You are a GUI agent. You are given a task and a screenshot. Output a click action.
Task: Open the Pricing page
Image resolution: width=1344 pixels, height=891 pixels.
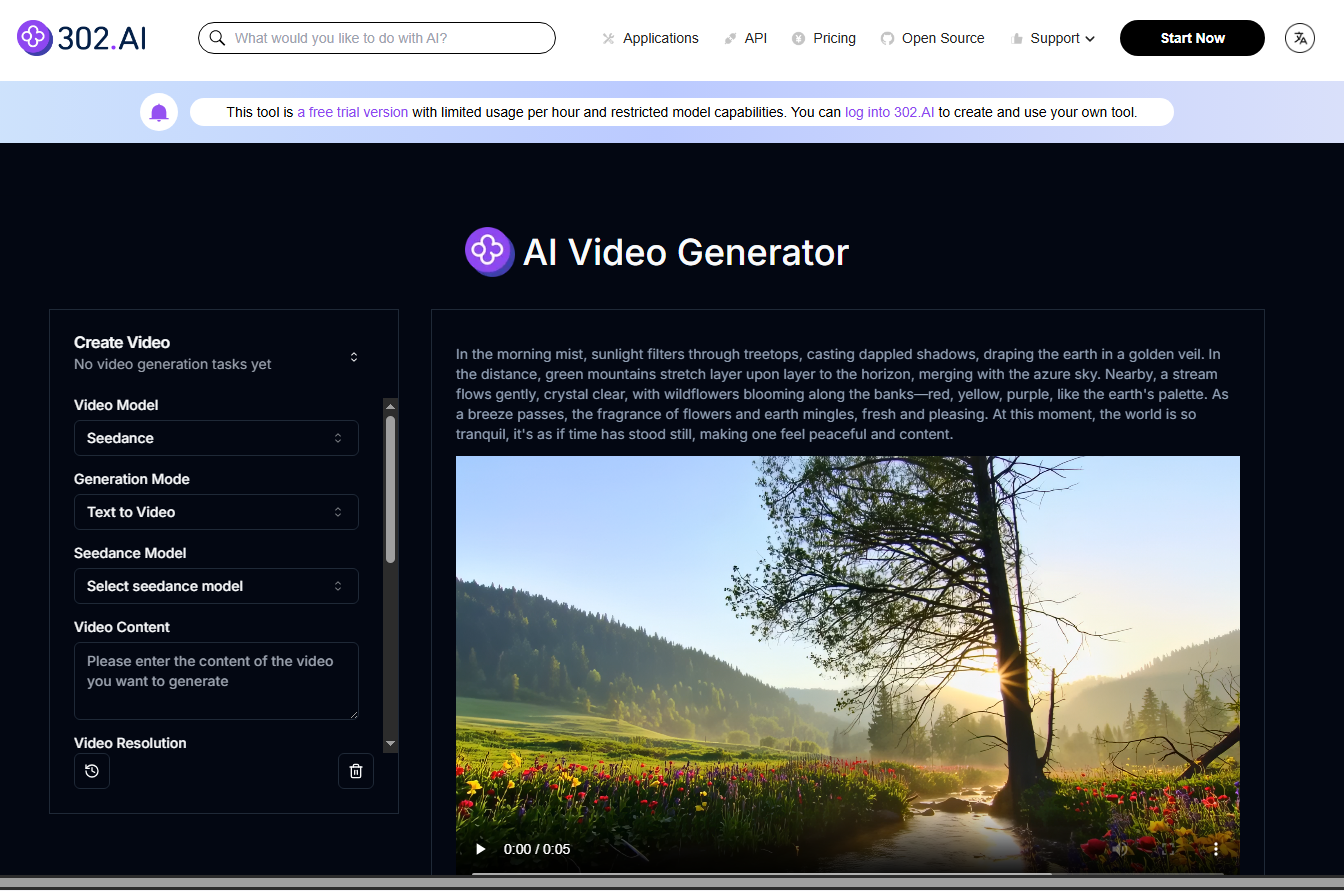tap(824, 38)
